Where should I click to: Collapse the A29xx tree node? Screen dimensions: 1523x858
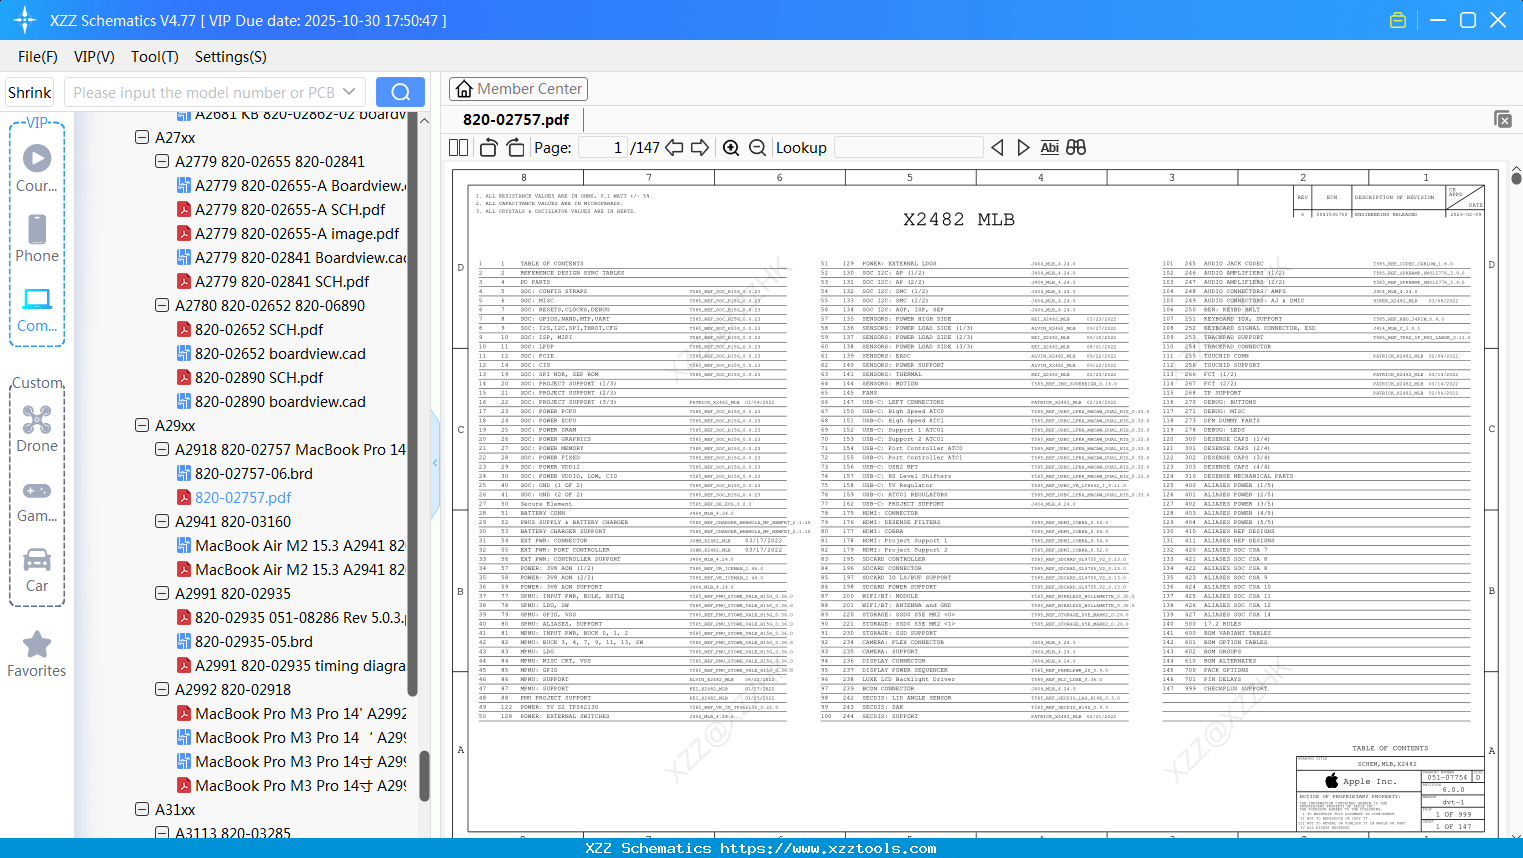click(x=142, y=425)
